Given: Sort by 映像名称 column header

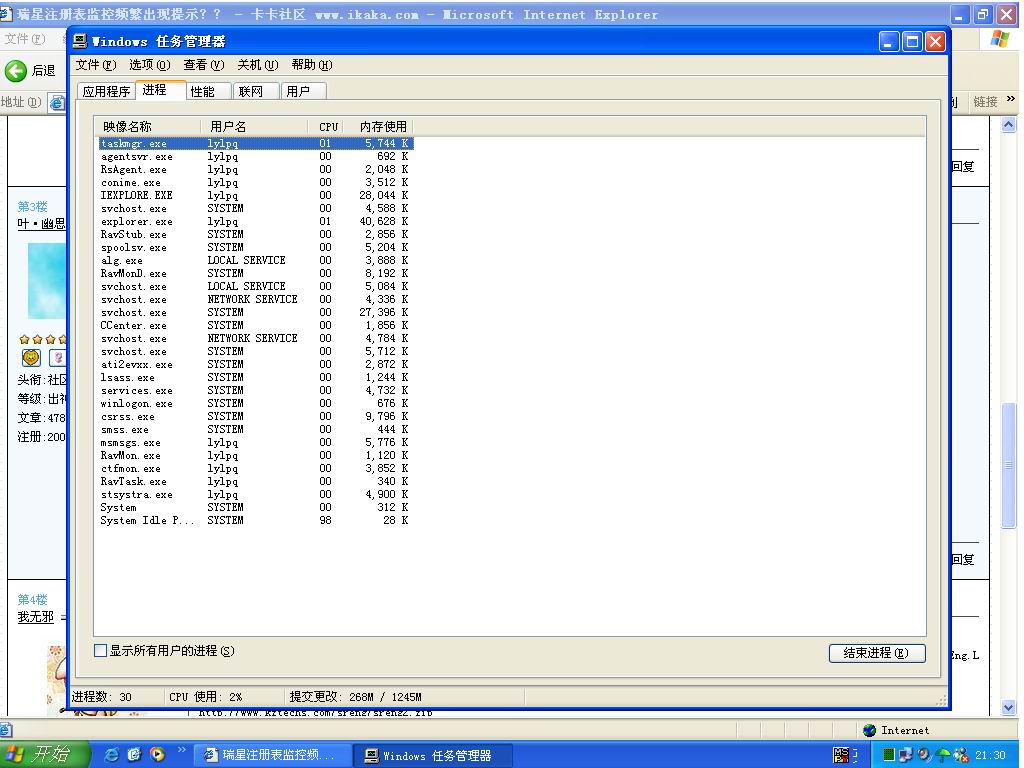Looking at the screenshot, I should (x=149, y=126).
